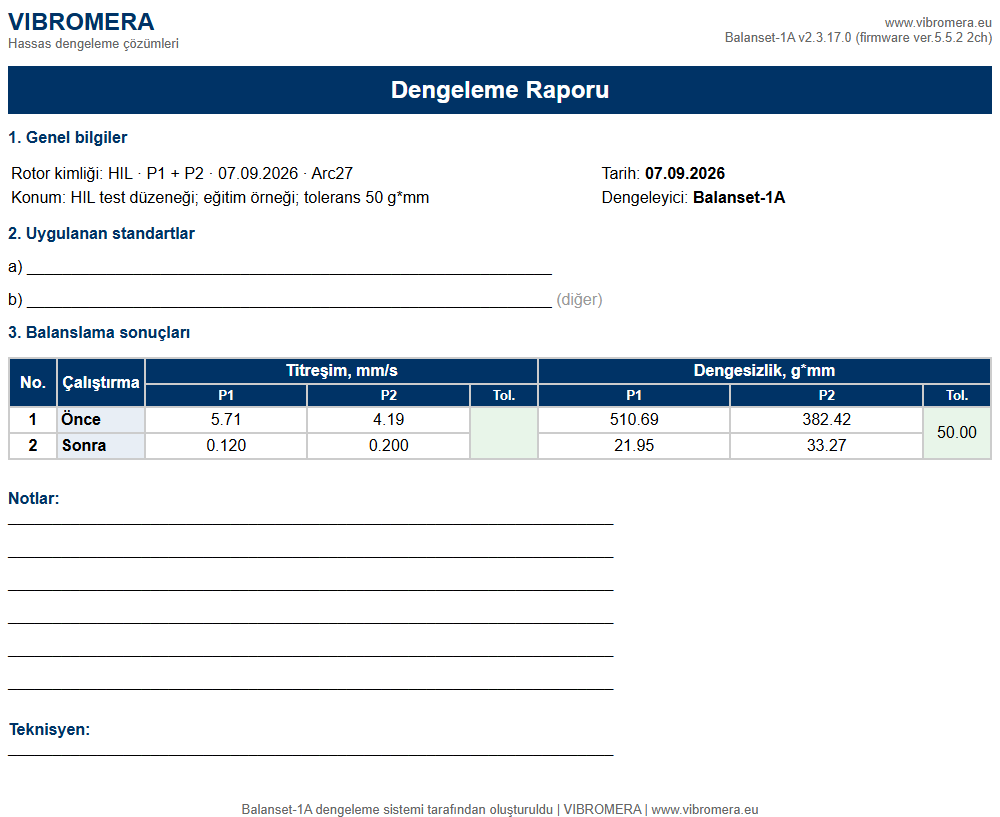
Task: Click the Rotor kimliği line text
Action: 182,173
